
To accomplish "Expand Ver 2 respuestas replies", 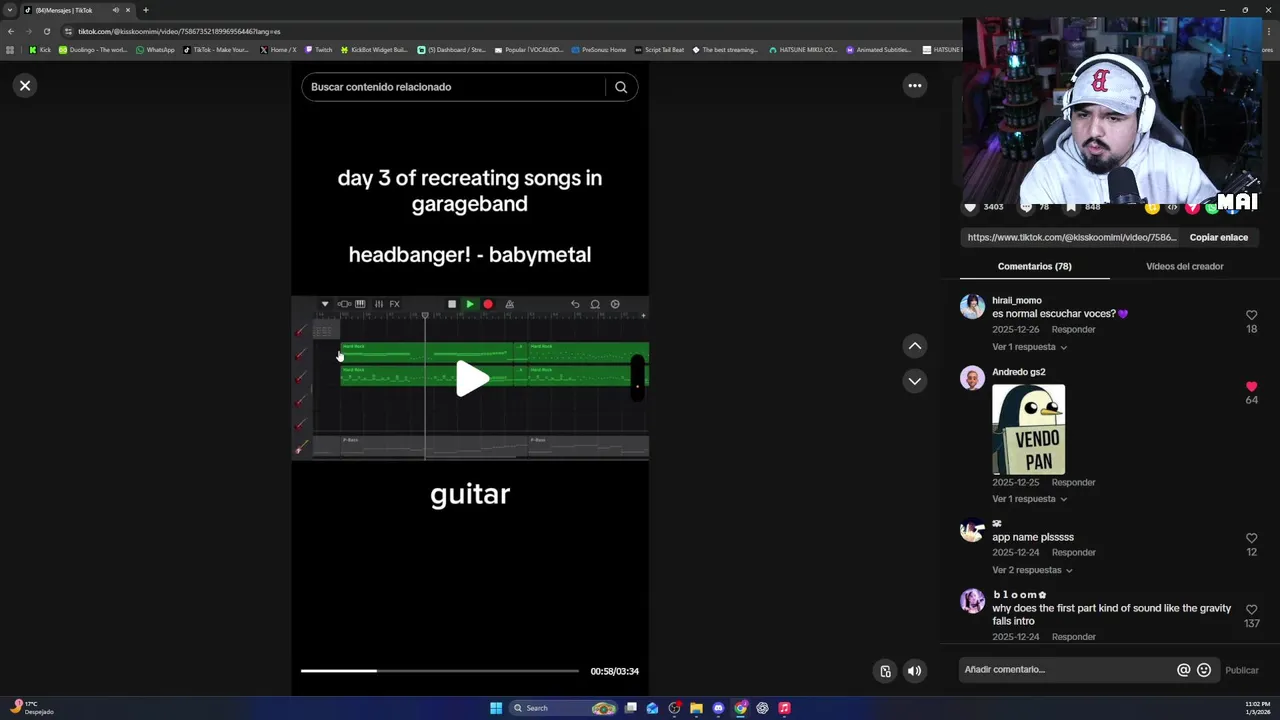I will 1032,570.
